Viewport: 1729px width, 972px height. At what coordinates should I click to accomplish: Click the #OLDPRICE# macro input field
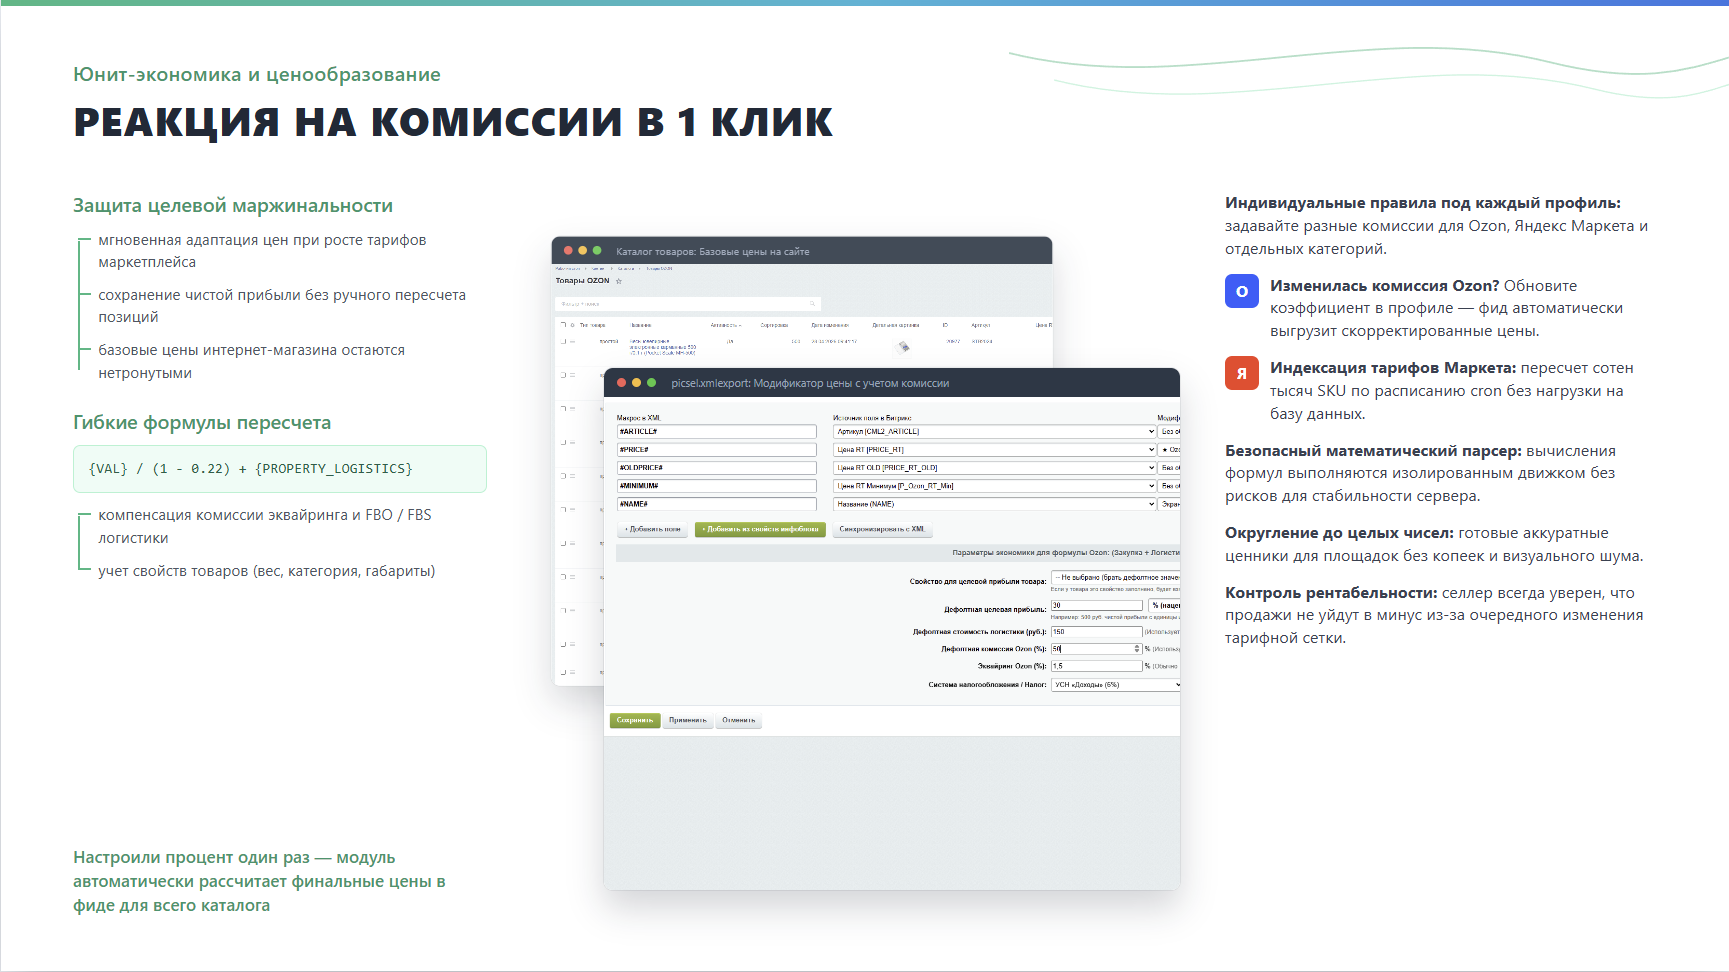pos(717,468)
